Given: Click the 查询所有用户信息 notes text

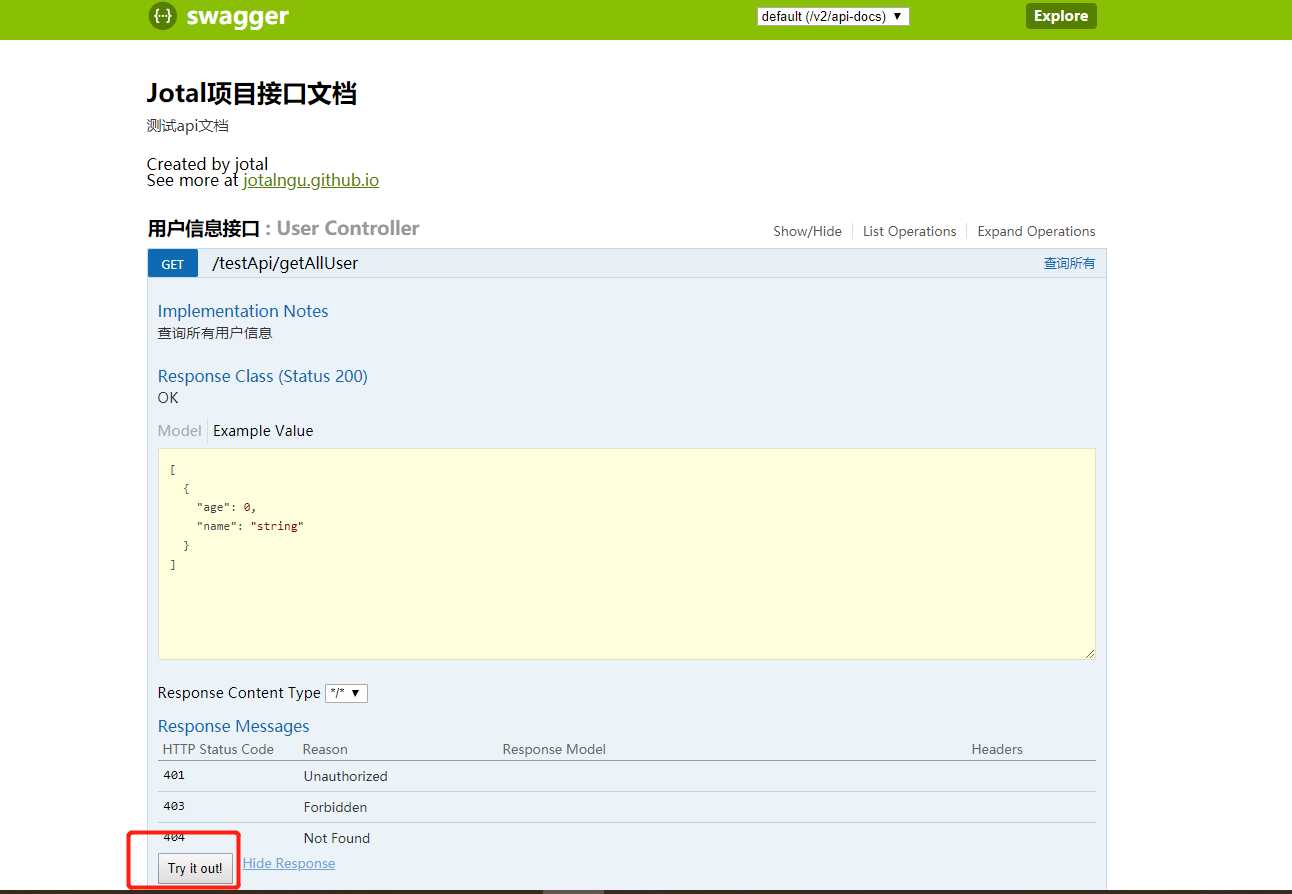Looking at the screenshot, I should tap(215, 333).
